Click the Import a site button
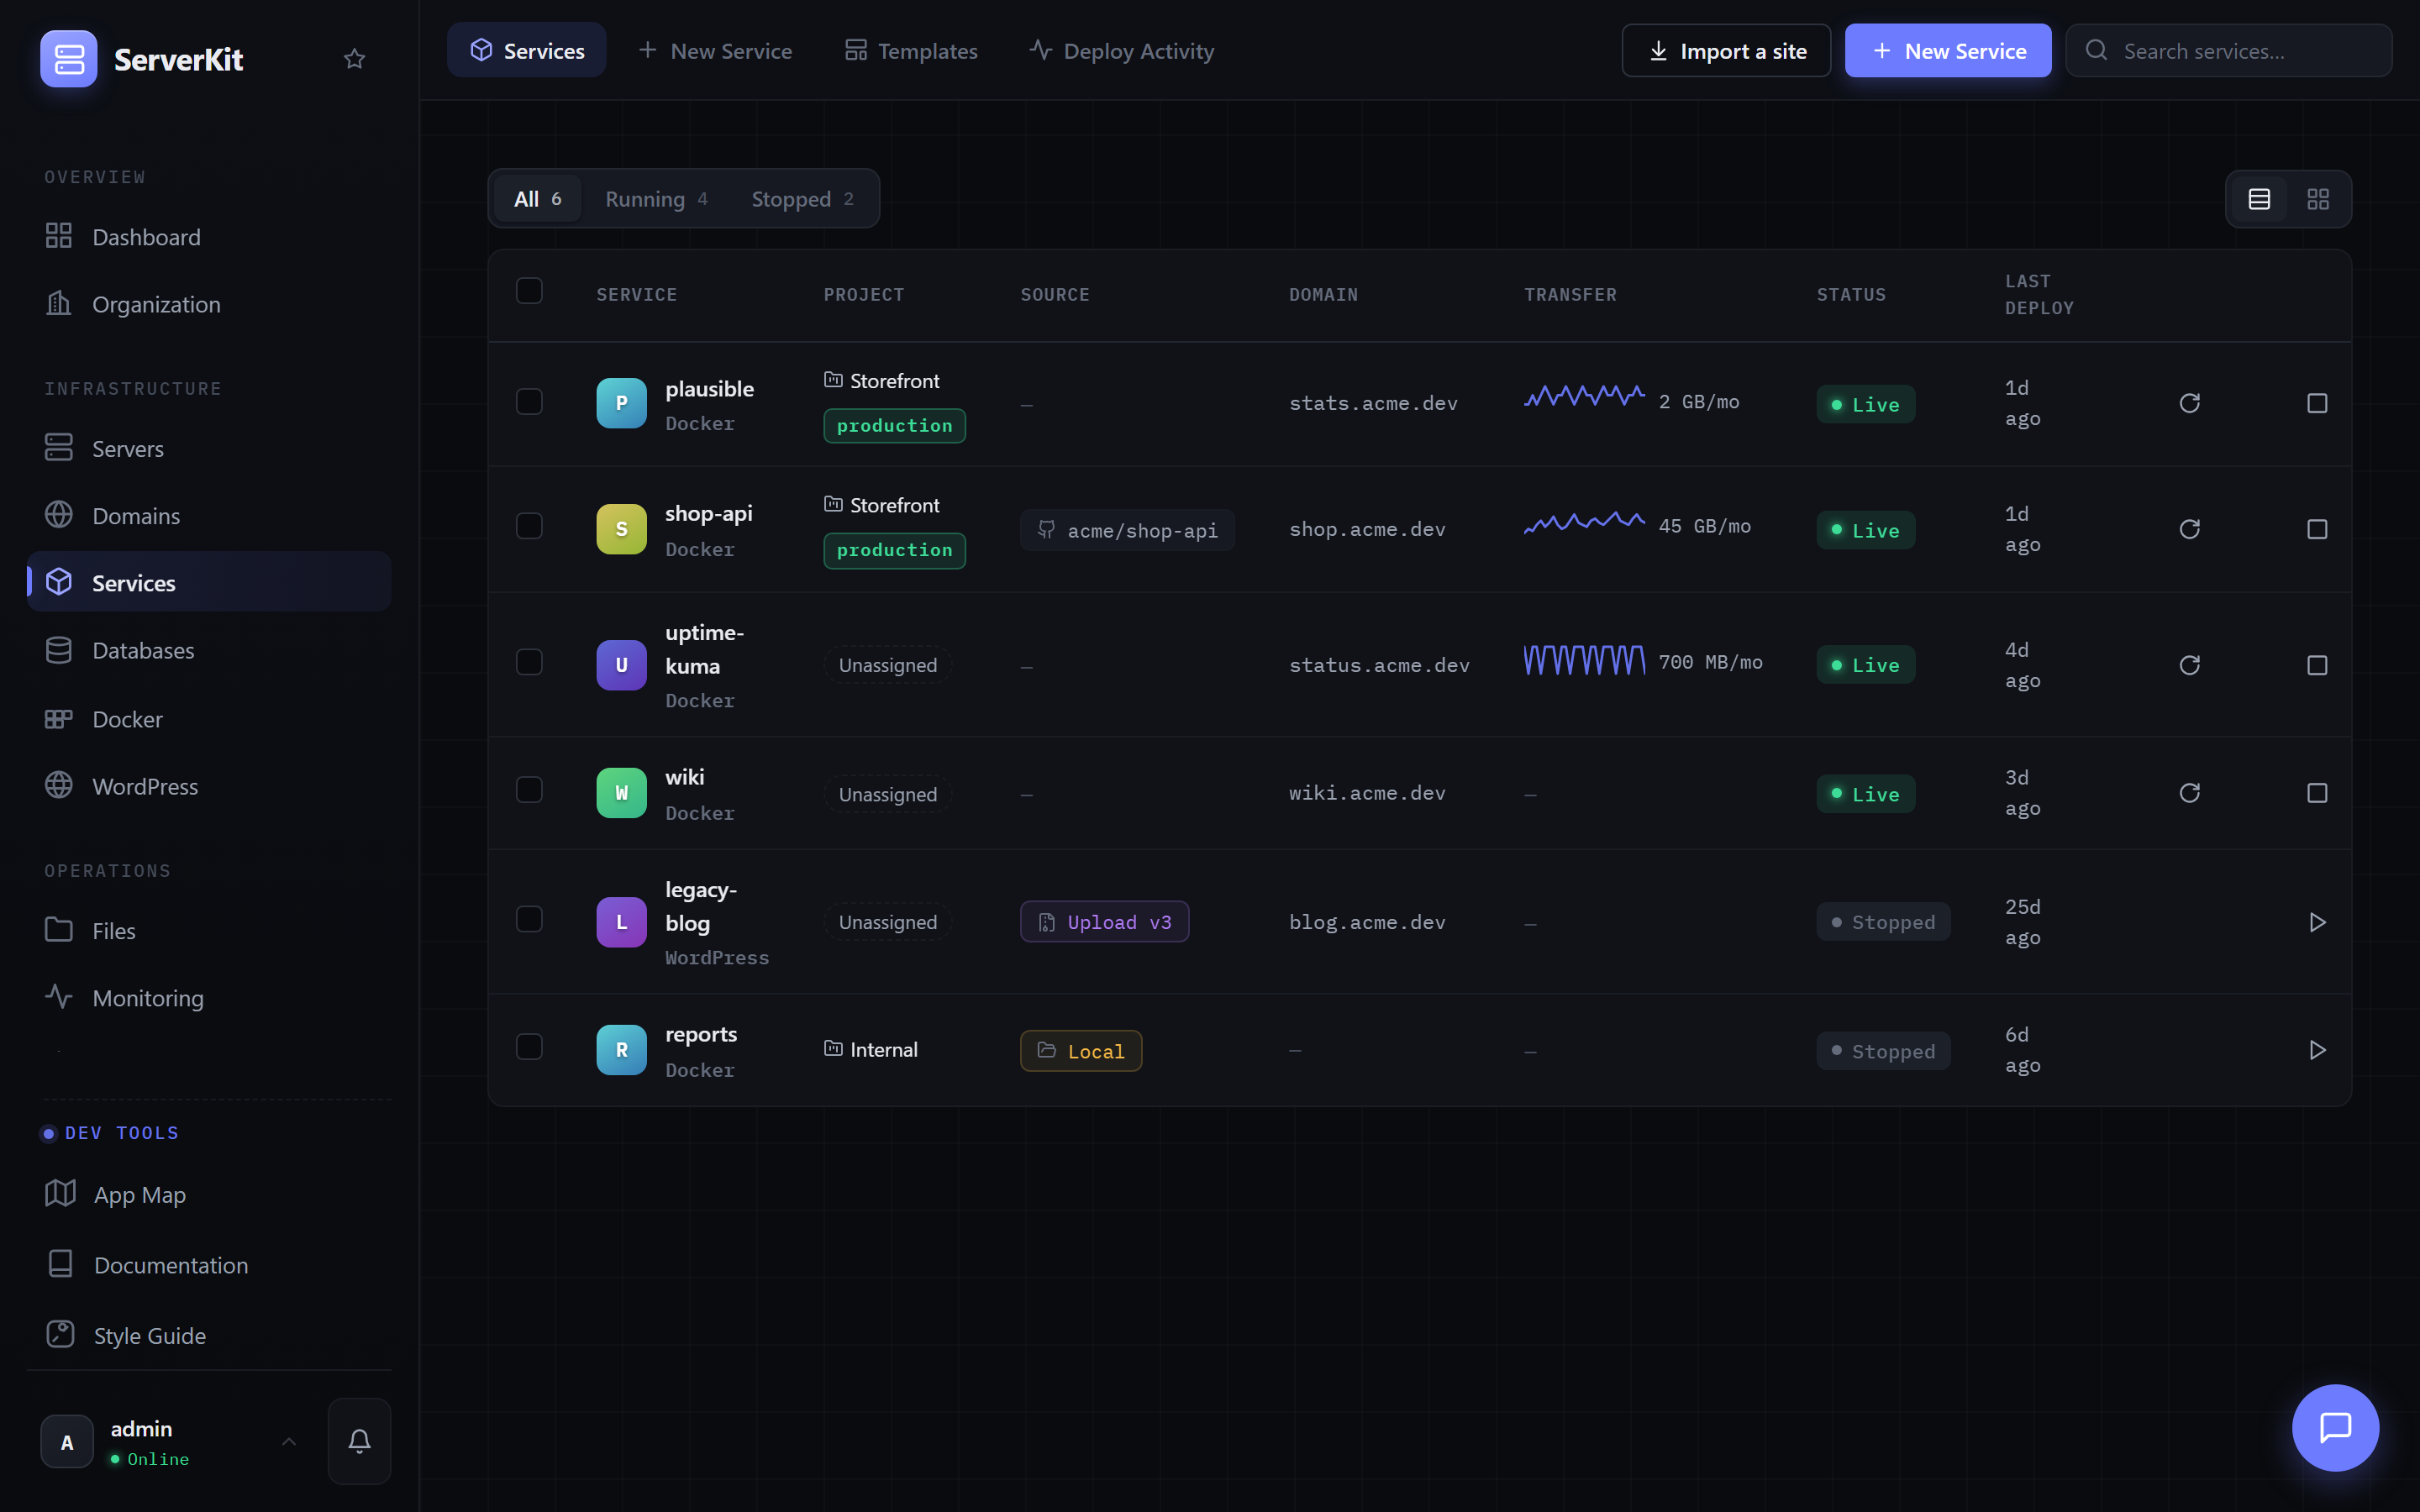Viewport: 2420px width, 1512px height. 1726,51
